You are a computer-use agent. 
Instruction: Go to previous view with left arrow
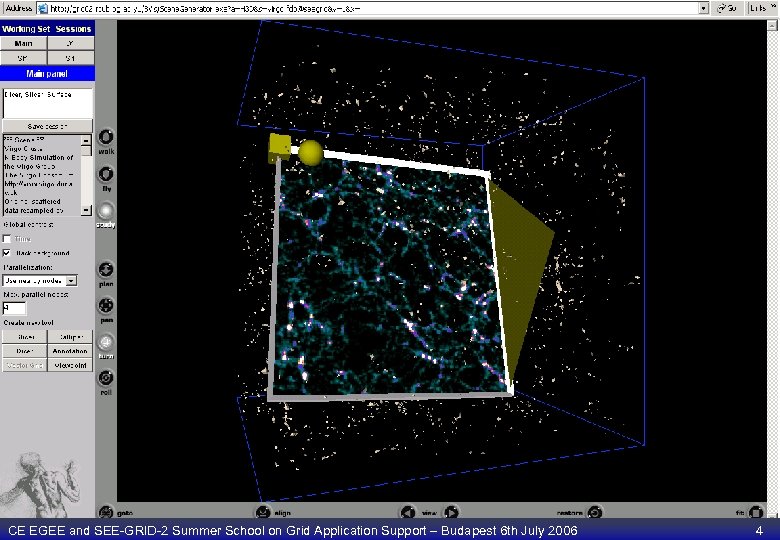[x=408, y=512]
